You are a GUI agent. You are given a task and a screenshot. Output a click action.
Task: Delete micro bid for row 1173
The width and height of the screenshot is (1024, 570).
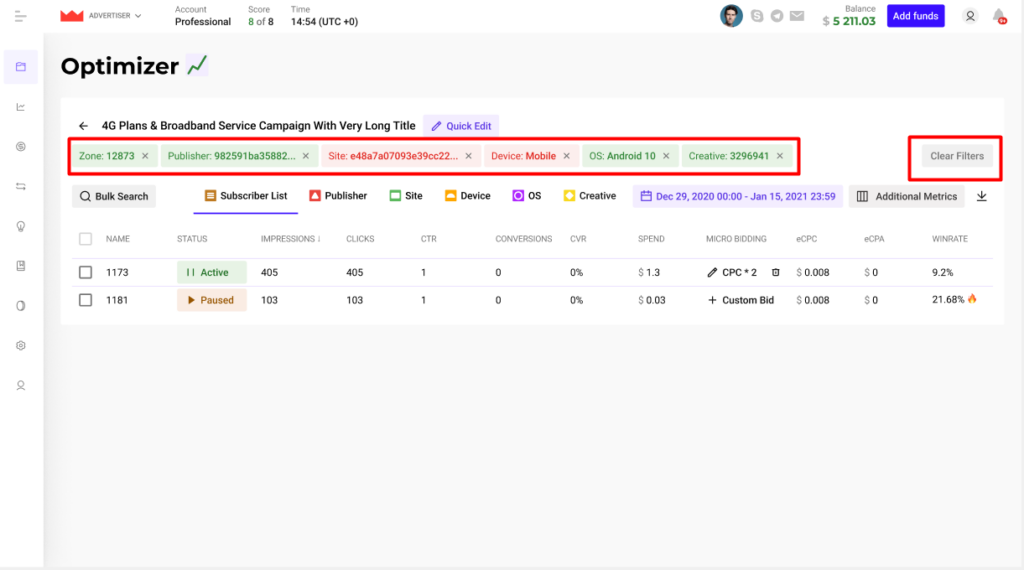(x=775, y=272)
